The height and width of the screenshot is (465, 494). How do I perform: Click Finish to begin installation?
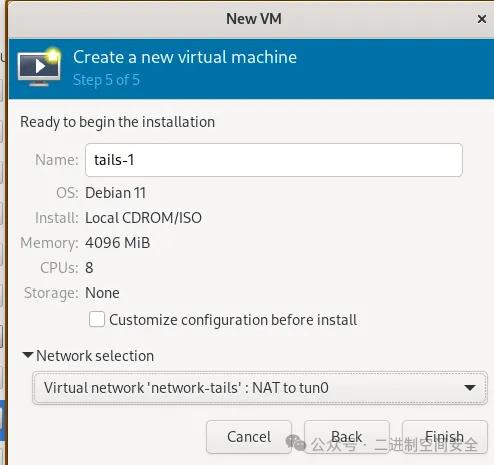click(x=444, y=437)
